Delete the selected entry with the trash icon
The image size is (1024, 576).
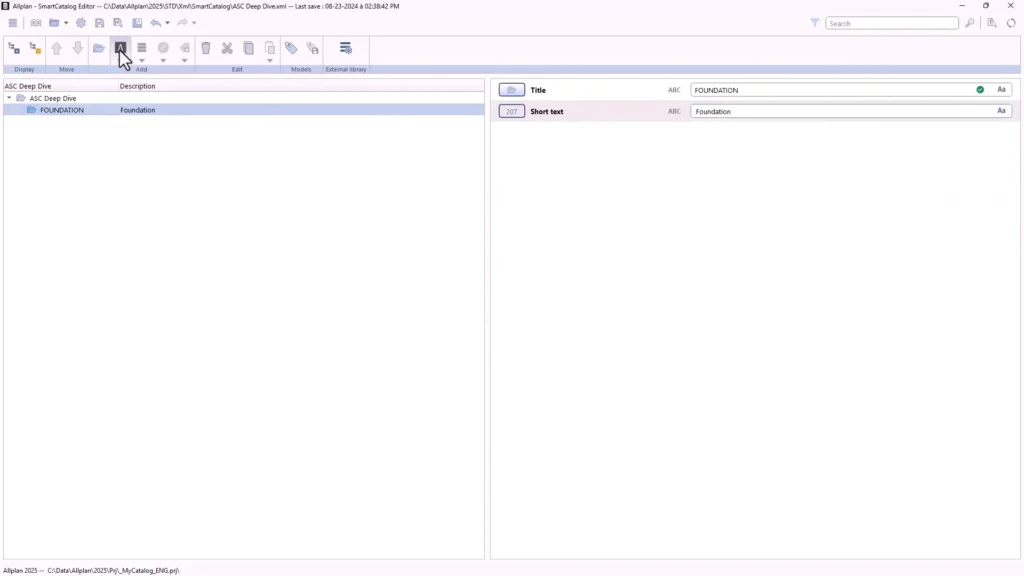click(x=206, y=47)
